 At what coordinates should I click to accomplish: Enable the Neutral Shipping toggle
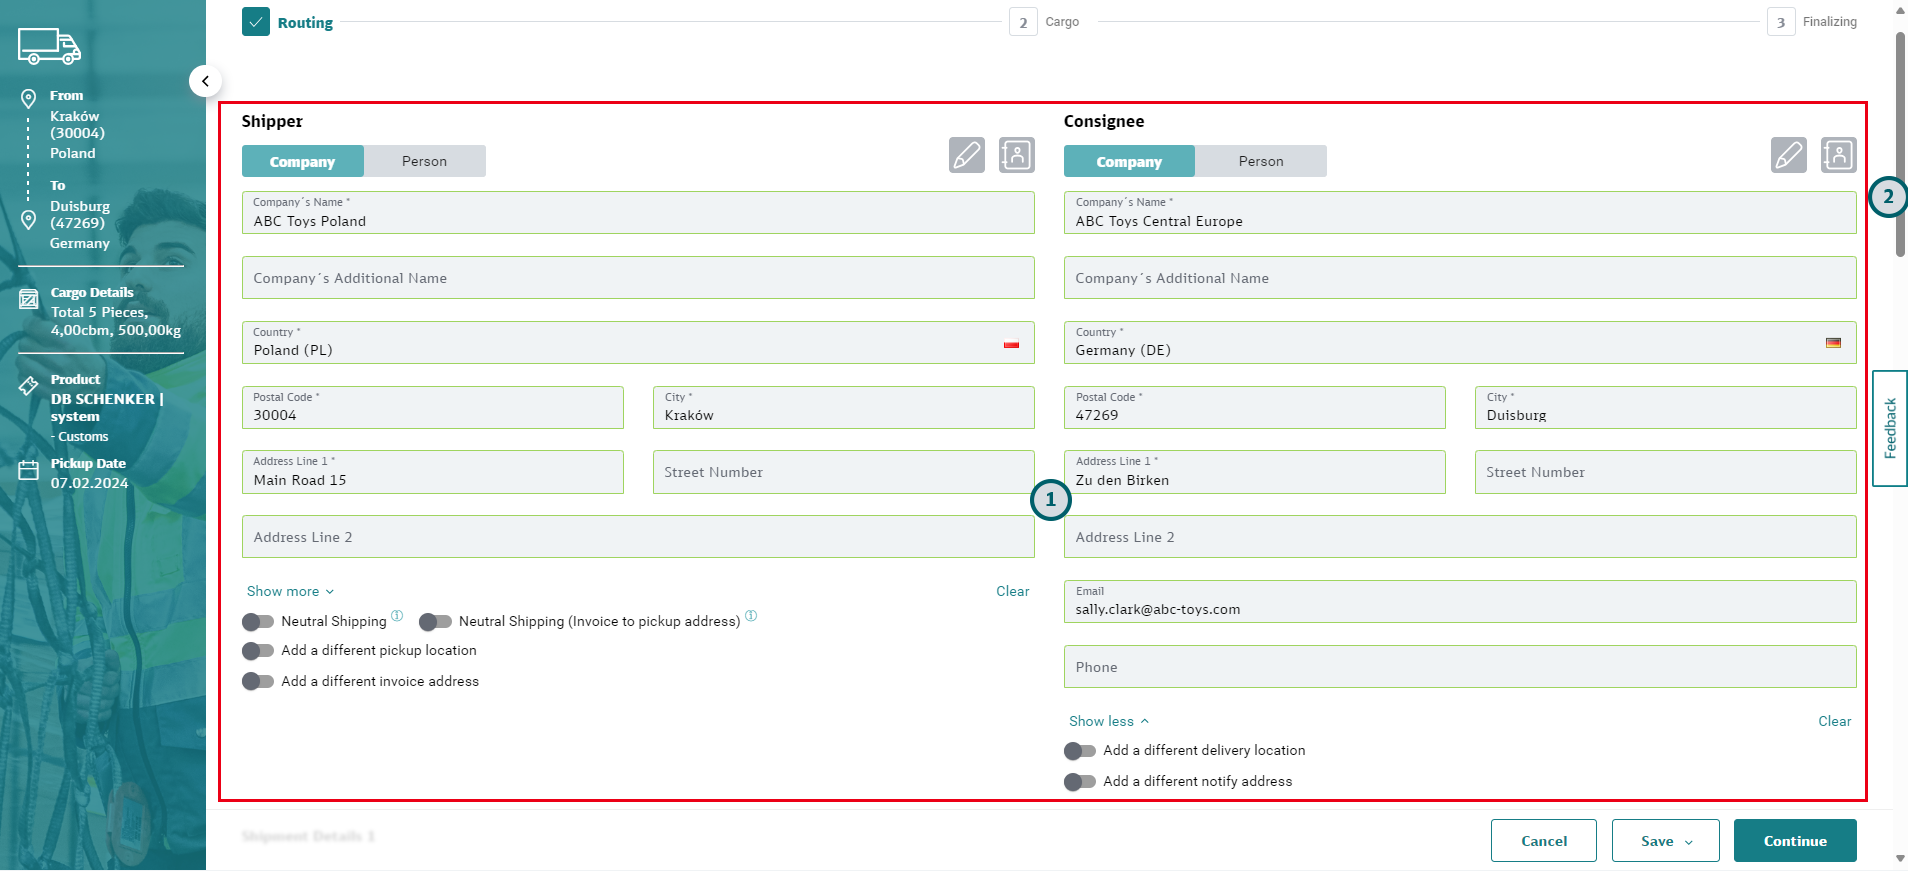258,622
